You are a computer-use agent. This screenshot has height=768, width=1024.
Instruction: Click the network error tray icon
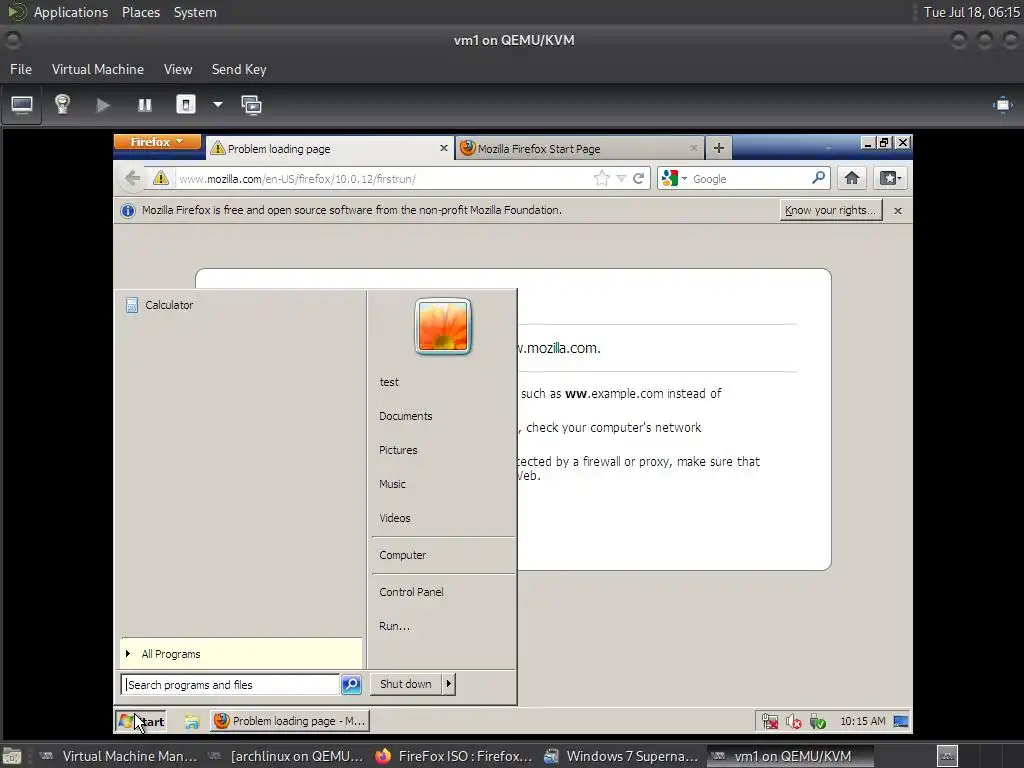click(x=770, y=721)
